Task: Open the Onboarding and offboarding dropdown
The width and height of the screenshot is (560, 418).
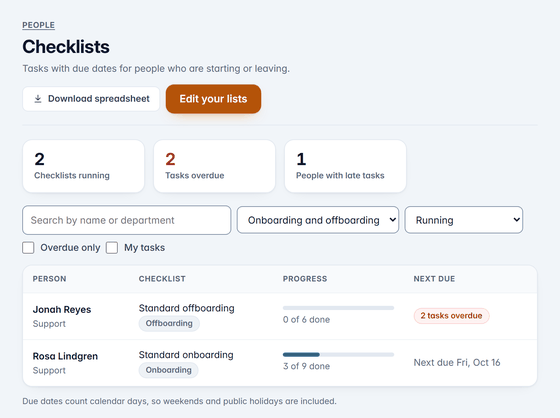Action: click(318, 220)
